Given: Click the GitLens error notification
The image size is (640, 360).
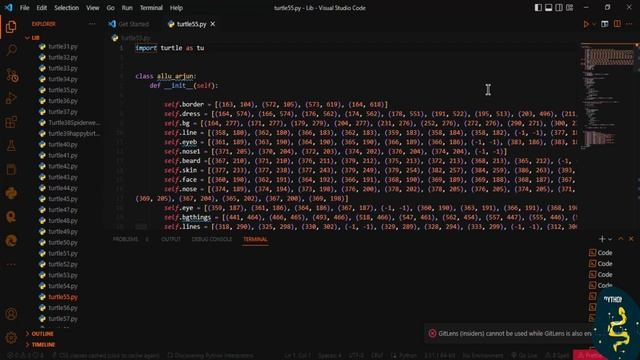Looking at the screenshot, I should tap(510, 333).
